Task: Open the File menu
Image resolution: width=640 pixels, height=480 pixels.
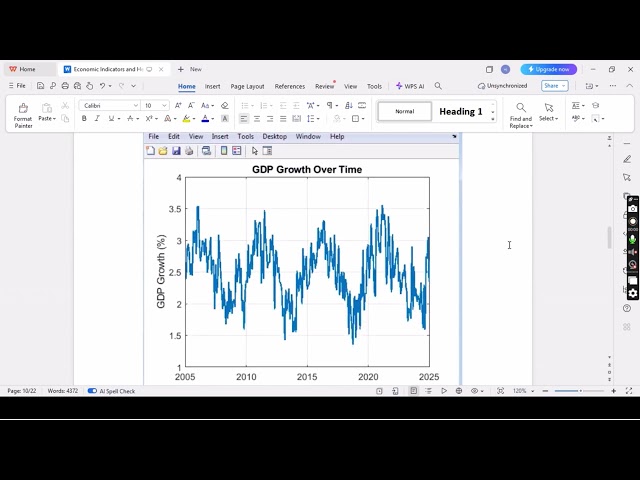Action: [x=17, y=86]
